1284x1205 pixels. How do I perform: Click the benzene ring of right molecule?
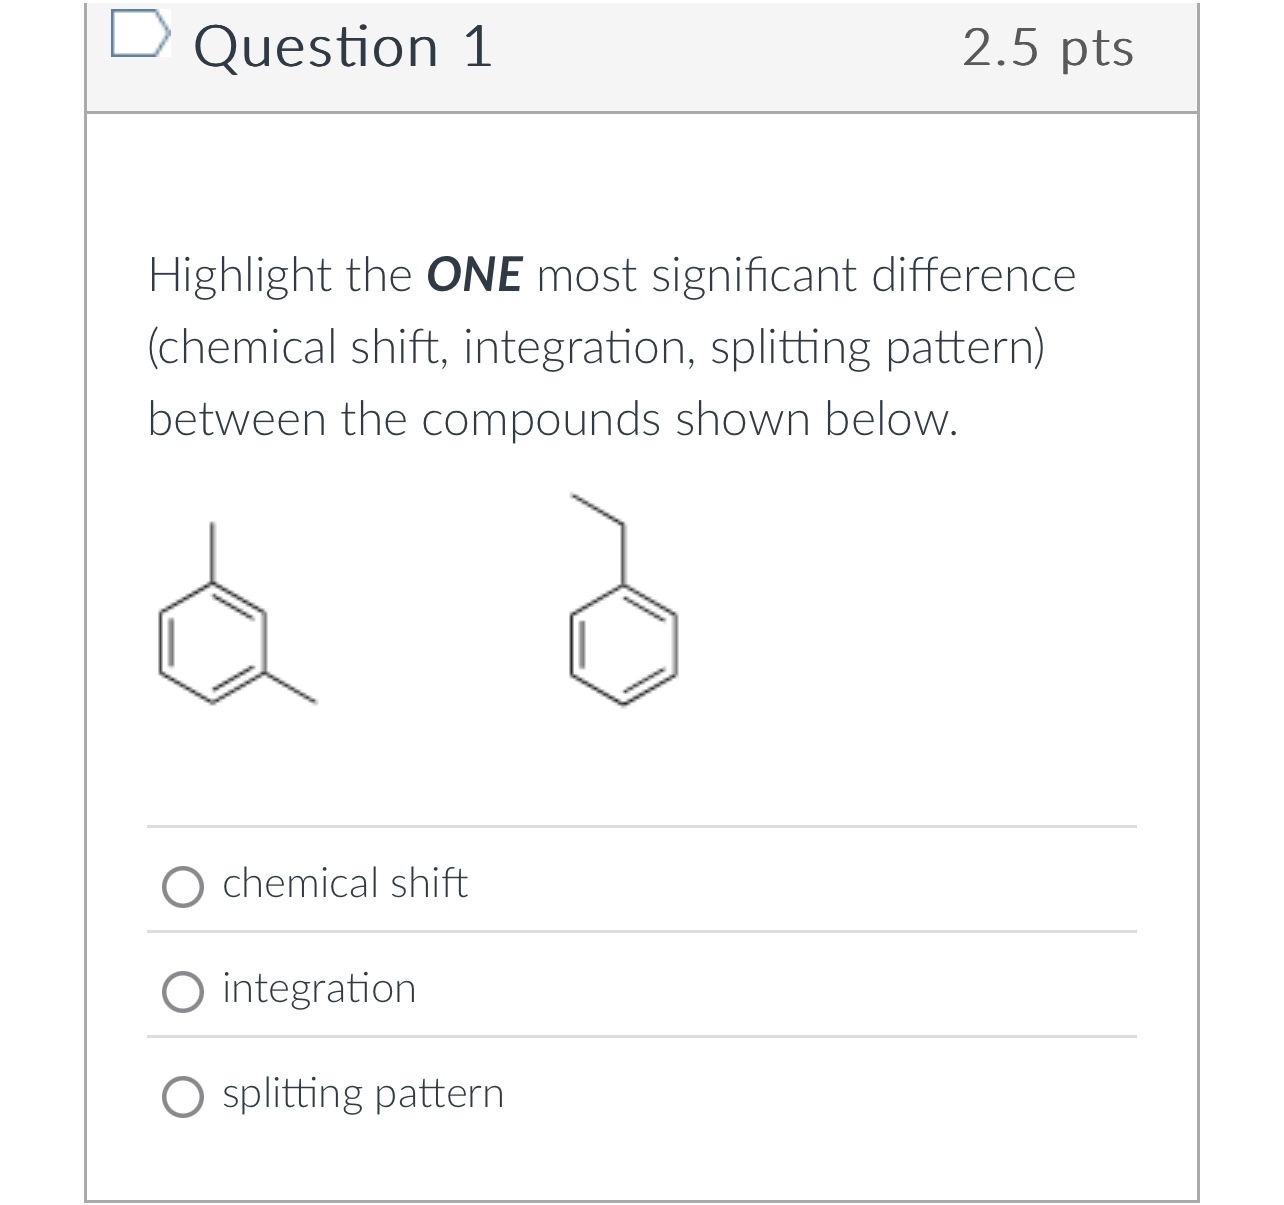[623, 645]
